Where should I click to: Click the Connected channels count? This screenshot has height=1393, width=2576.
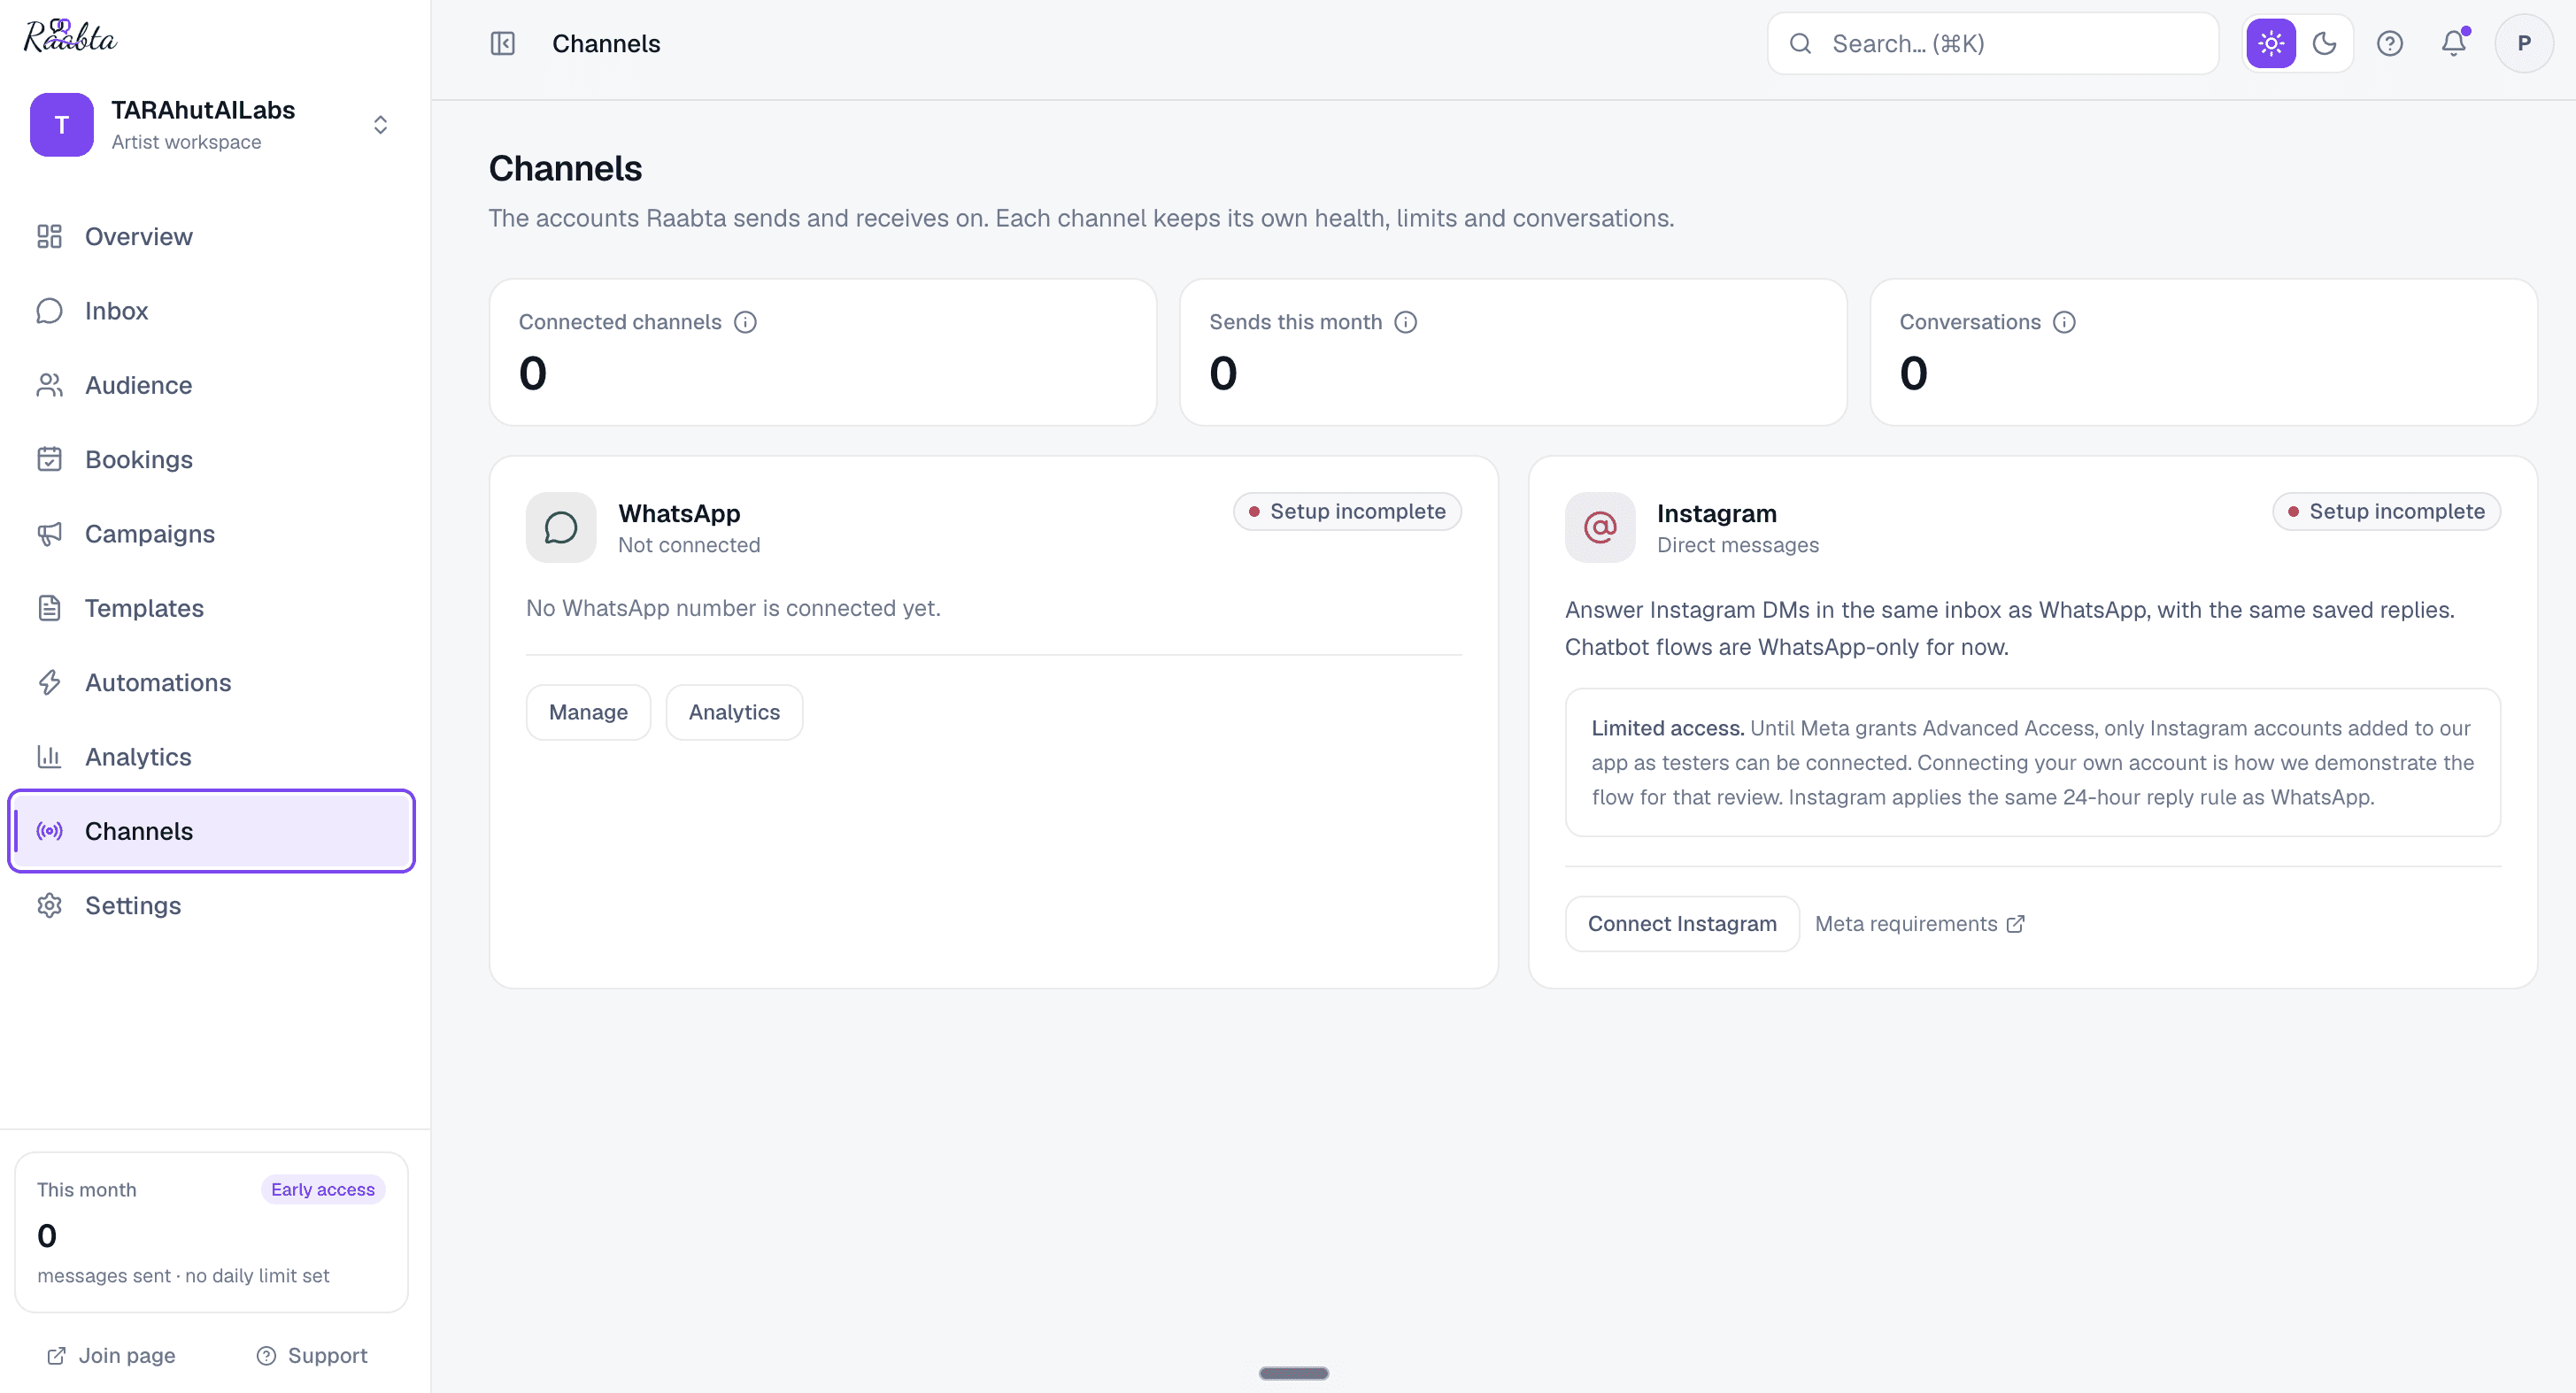pyautogui.click(x=532, y=374)
